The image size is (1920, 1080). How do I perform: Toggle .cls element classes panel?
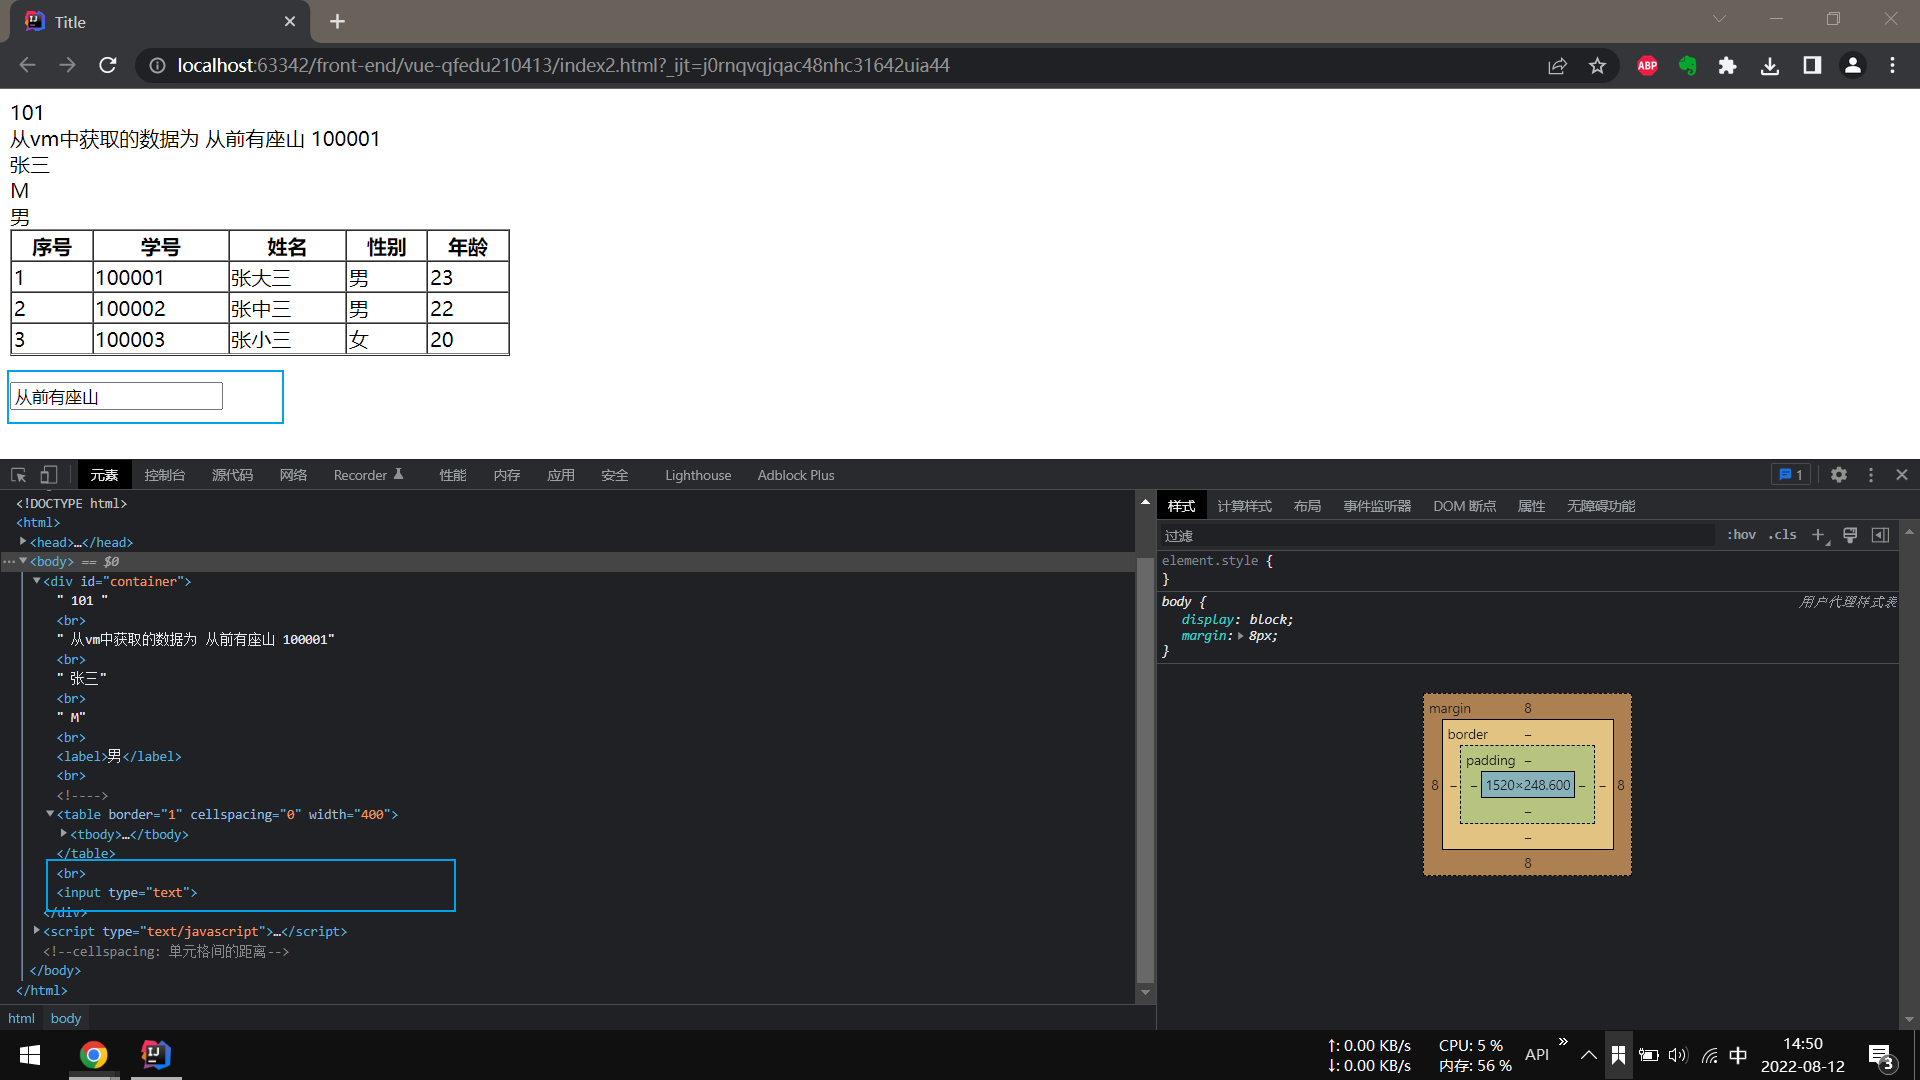[x=1782, y=535]
